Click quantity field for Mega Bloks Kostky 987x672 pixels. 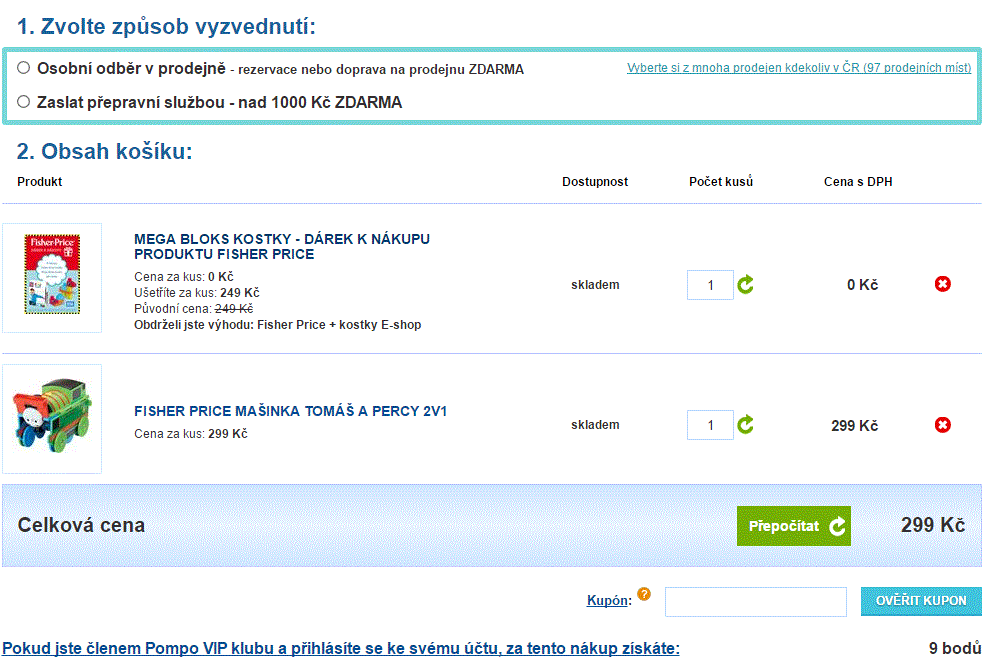point(710,285)
